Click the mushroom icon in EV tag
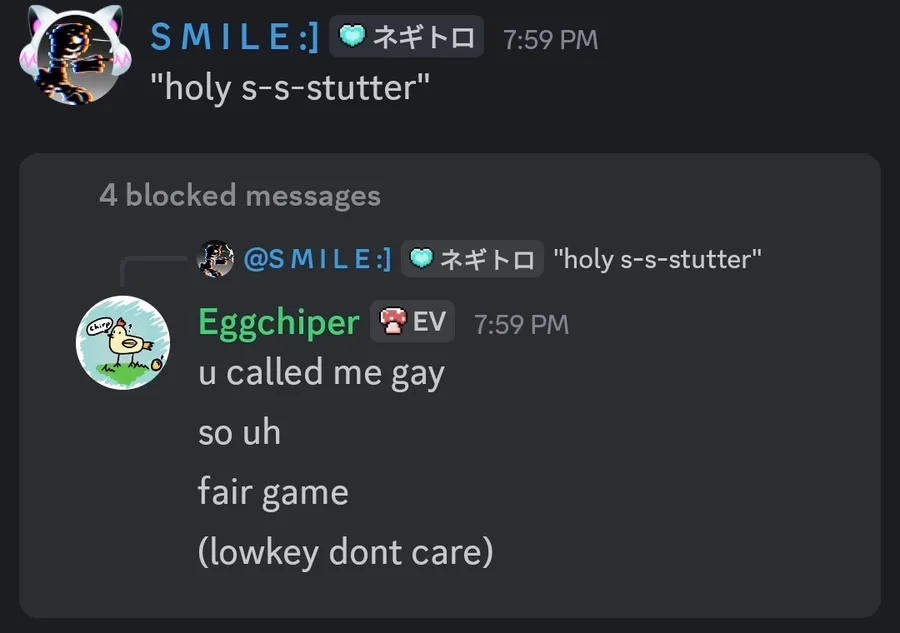Screen dimensions: 900x633 pos(393,321)
